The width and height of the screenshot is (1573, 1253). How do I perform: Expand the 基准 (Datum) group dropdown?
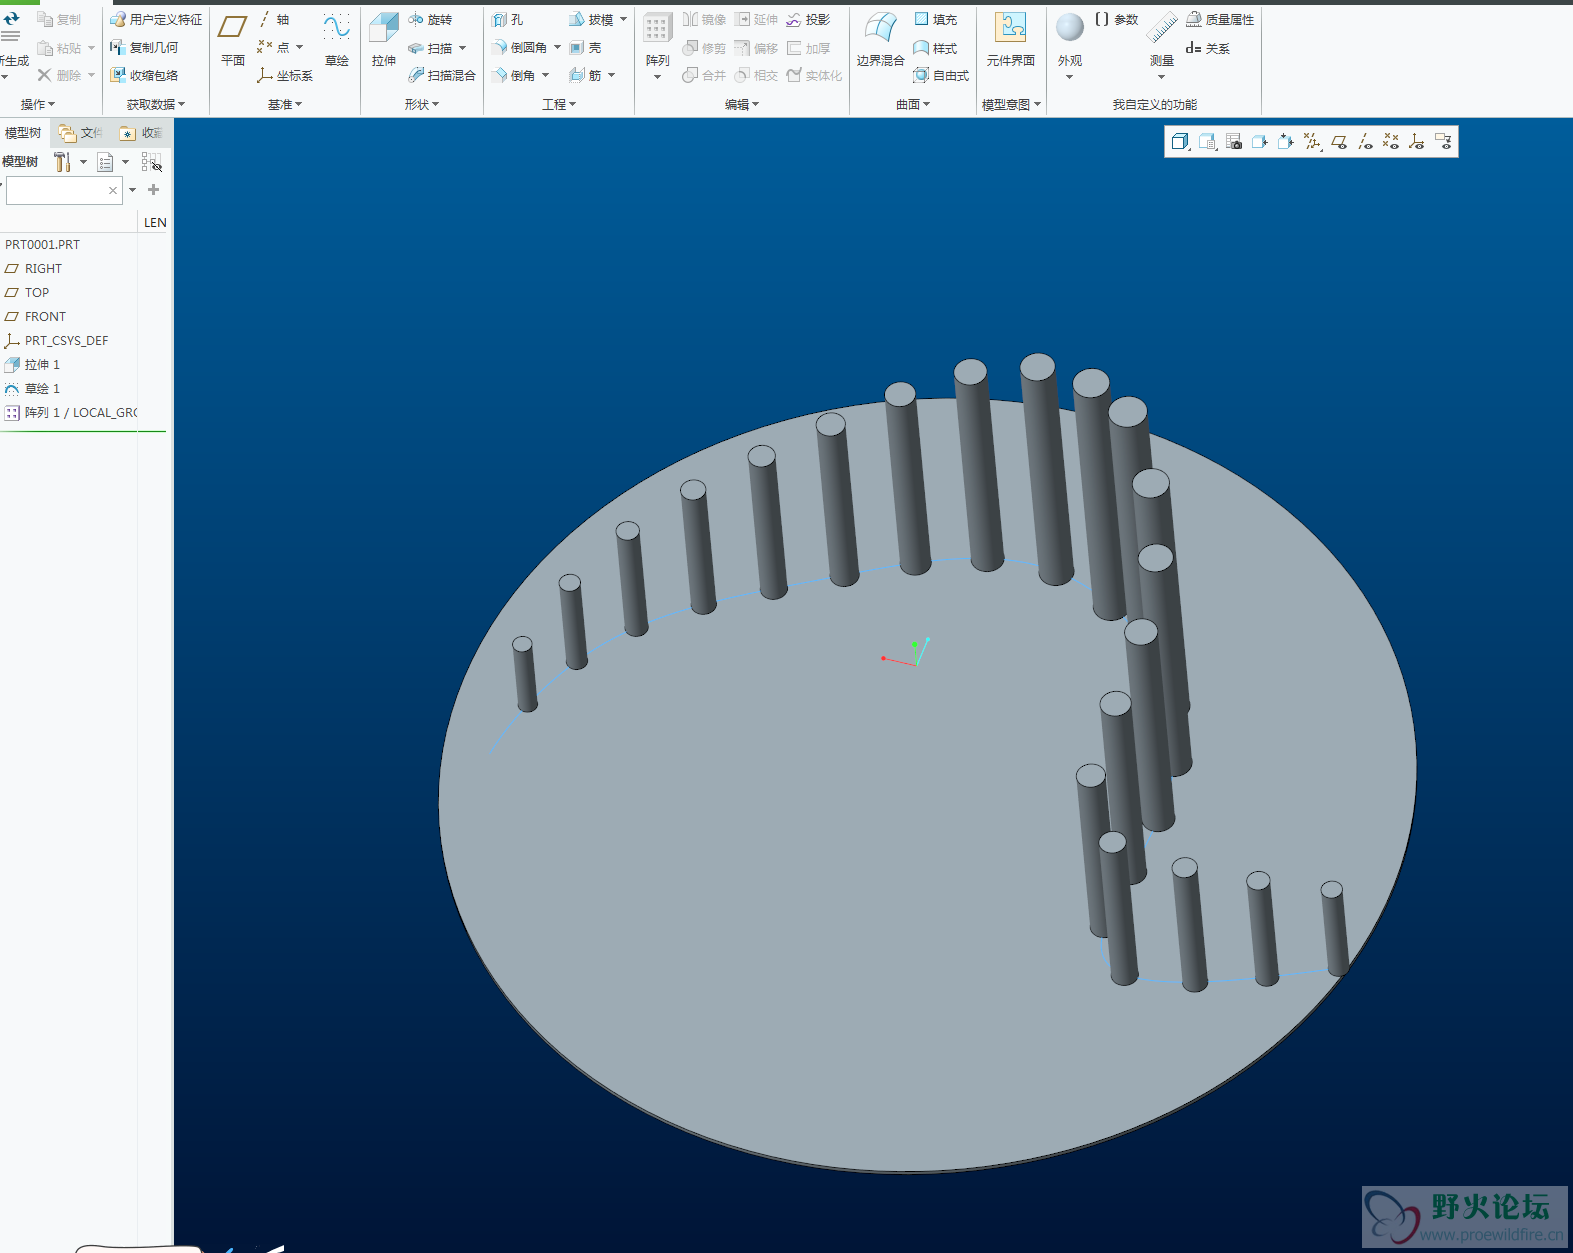(285, 104)
